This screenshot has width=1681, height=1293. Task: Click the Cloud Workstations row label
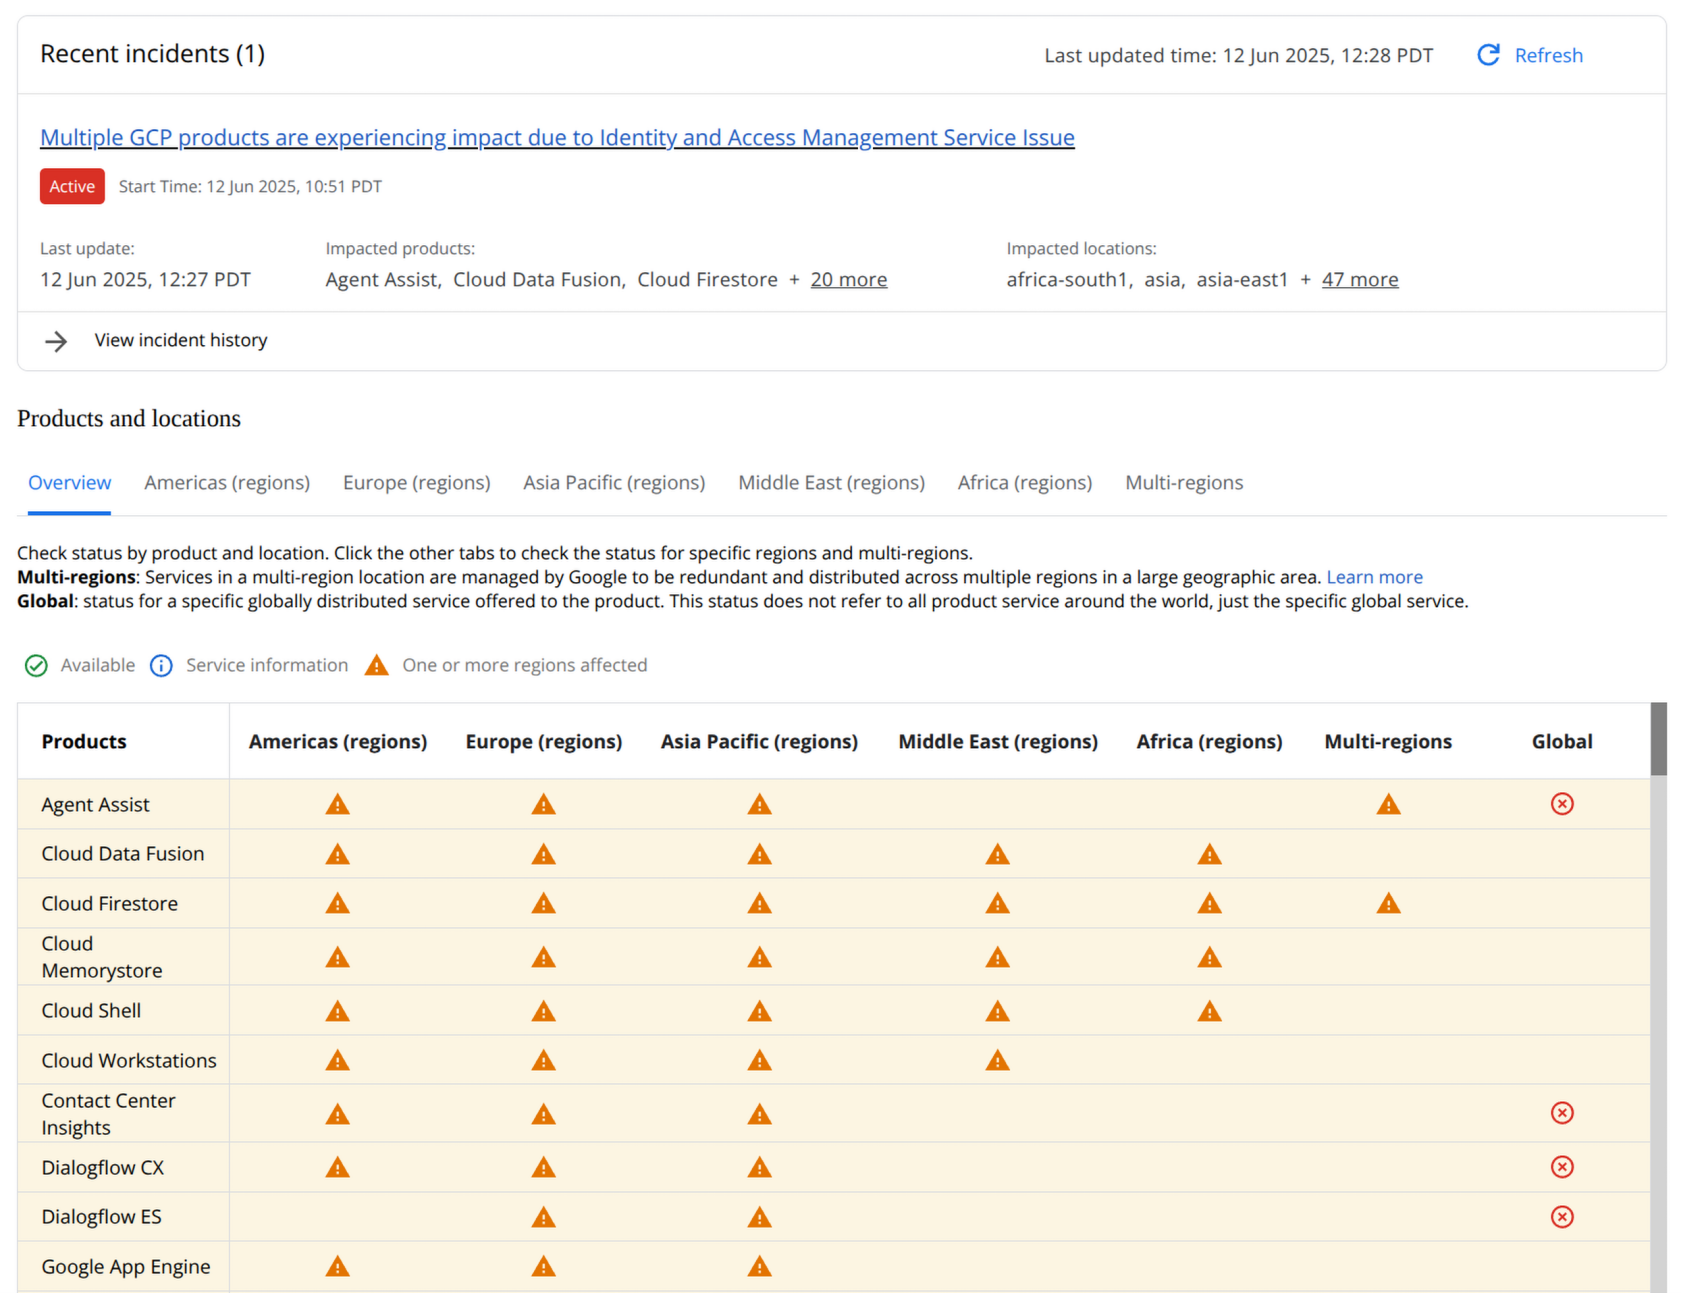129,1061
